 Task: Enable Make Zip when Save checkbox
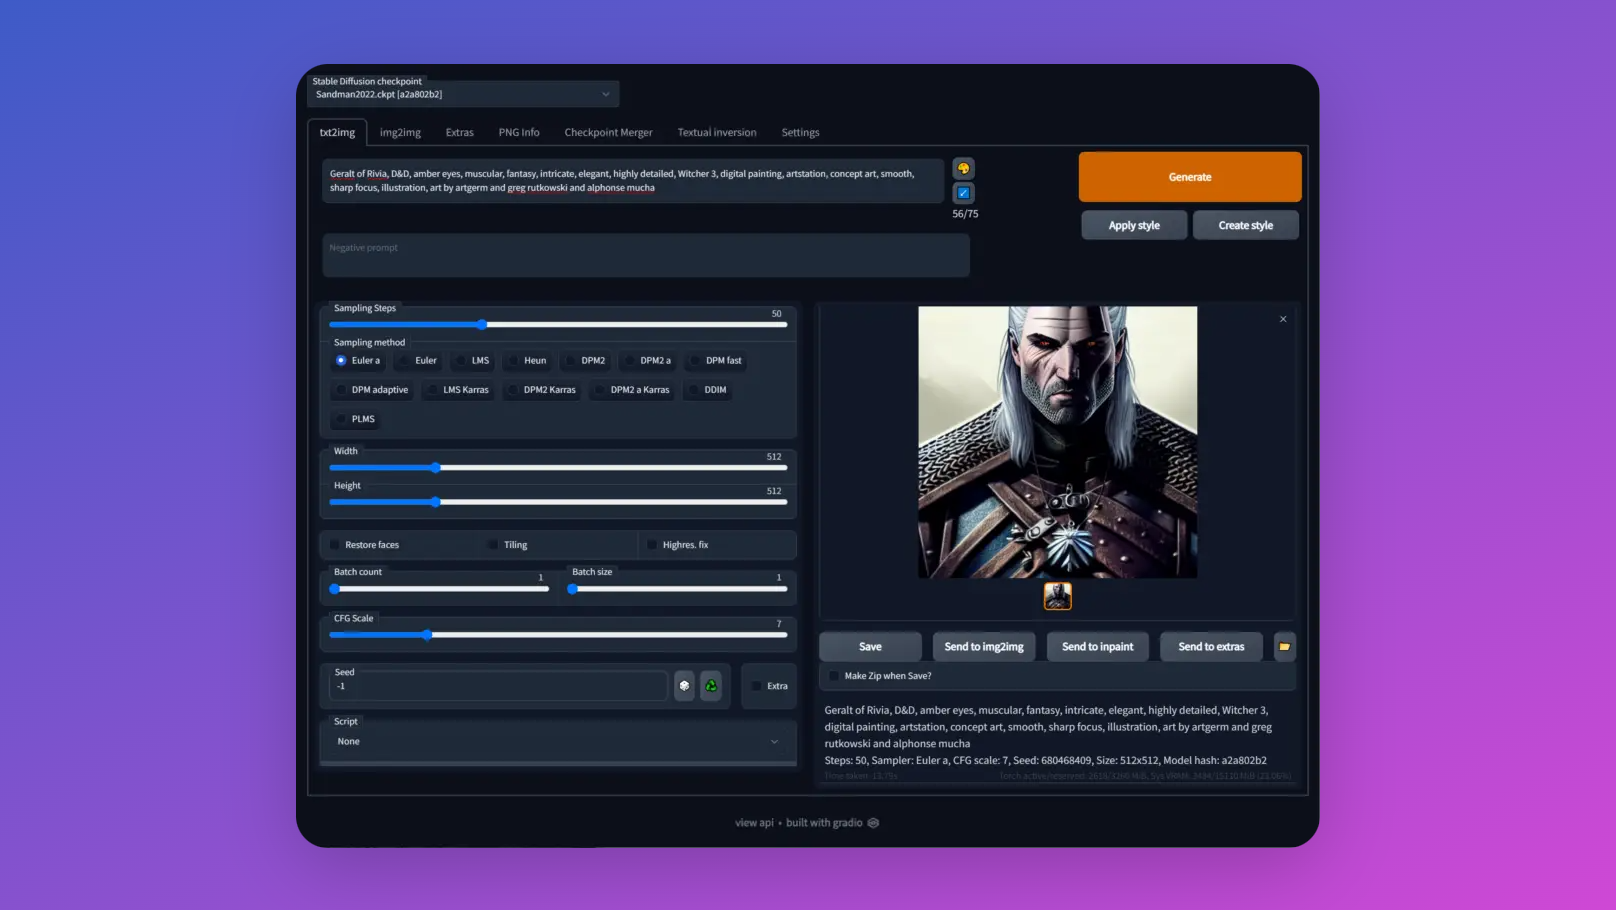point(834,676)
